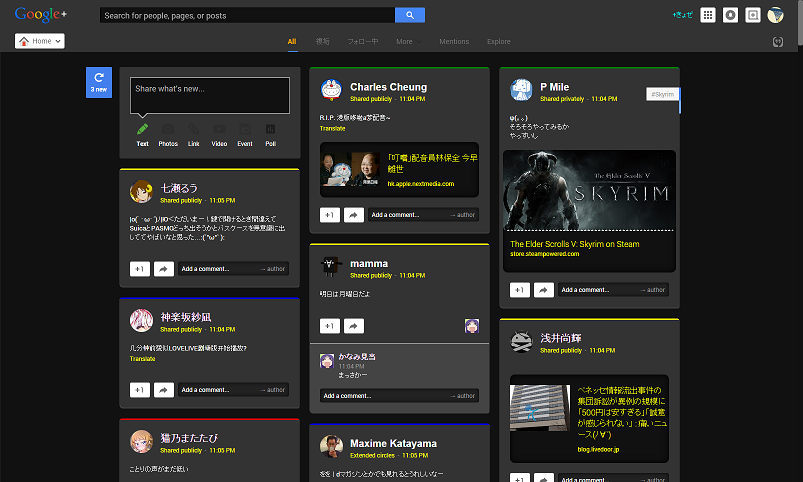
Task: Open the Doraemon news article thumbnail
Action: [350, 169]
